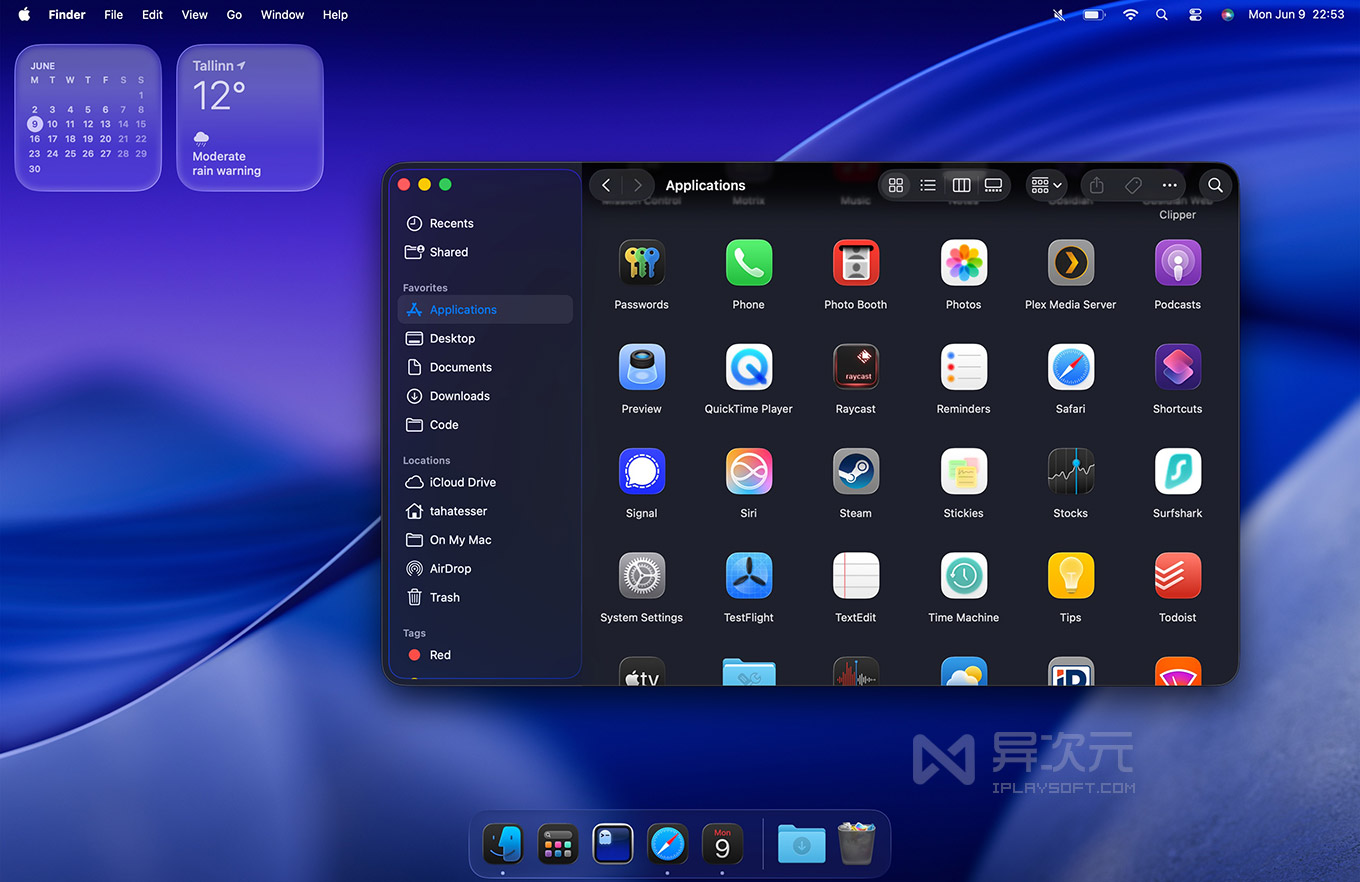Select the Red tag color swatch

pyautogui.click(x=416, y=655)
